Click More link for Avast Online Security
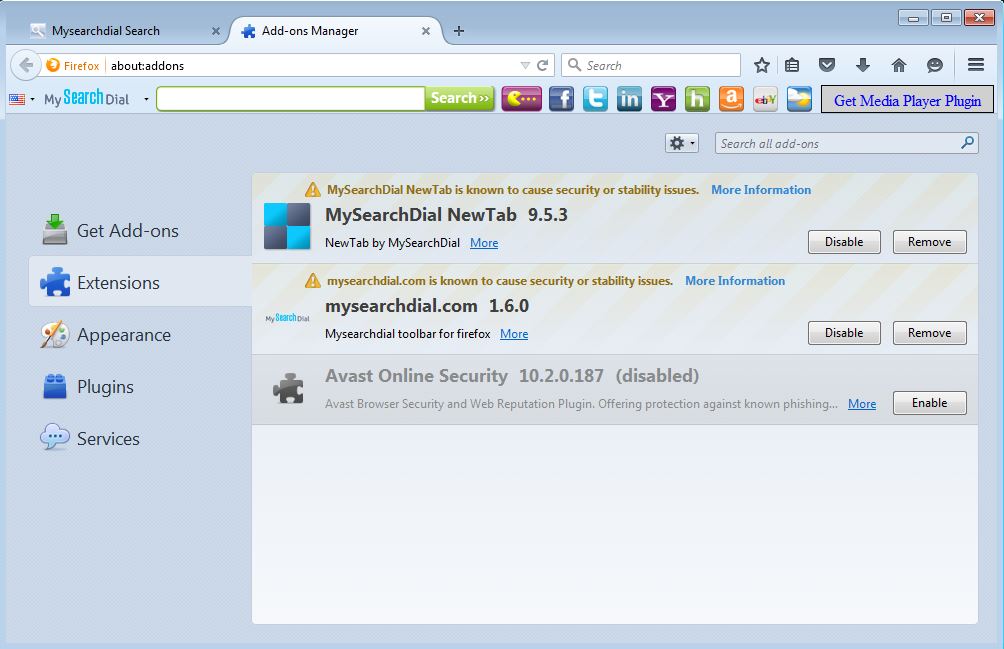Screen dimensions: 1004x649 862,403
